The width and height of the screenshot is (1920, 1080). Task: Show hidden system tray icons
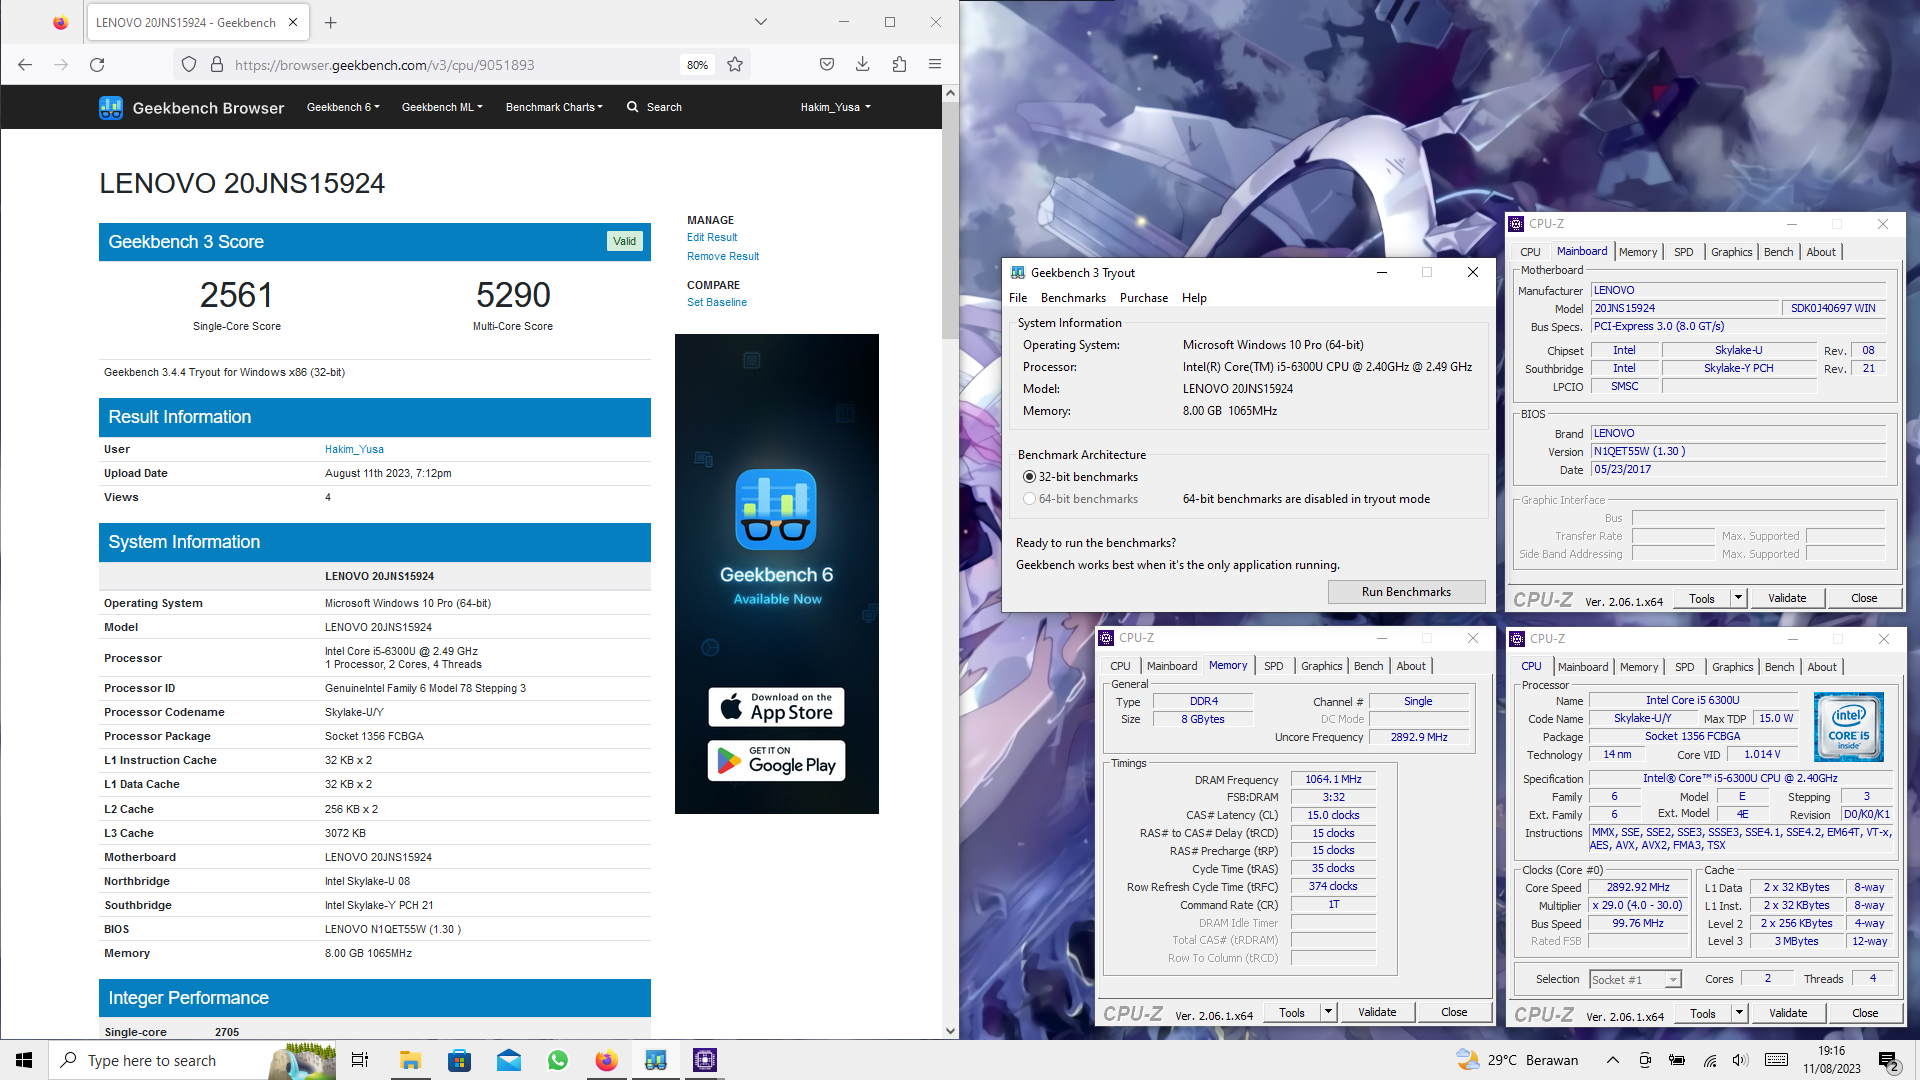click(x=1612, y=1060)
